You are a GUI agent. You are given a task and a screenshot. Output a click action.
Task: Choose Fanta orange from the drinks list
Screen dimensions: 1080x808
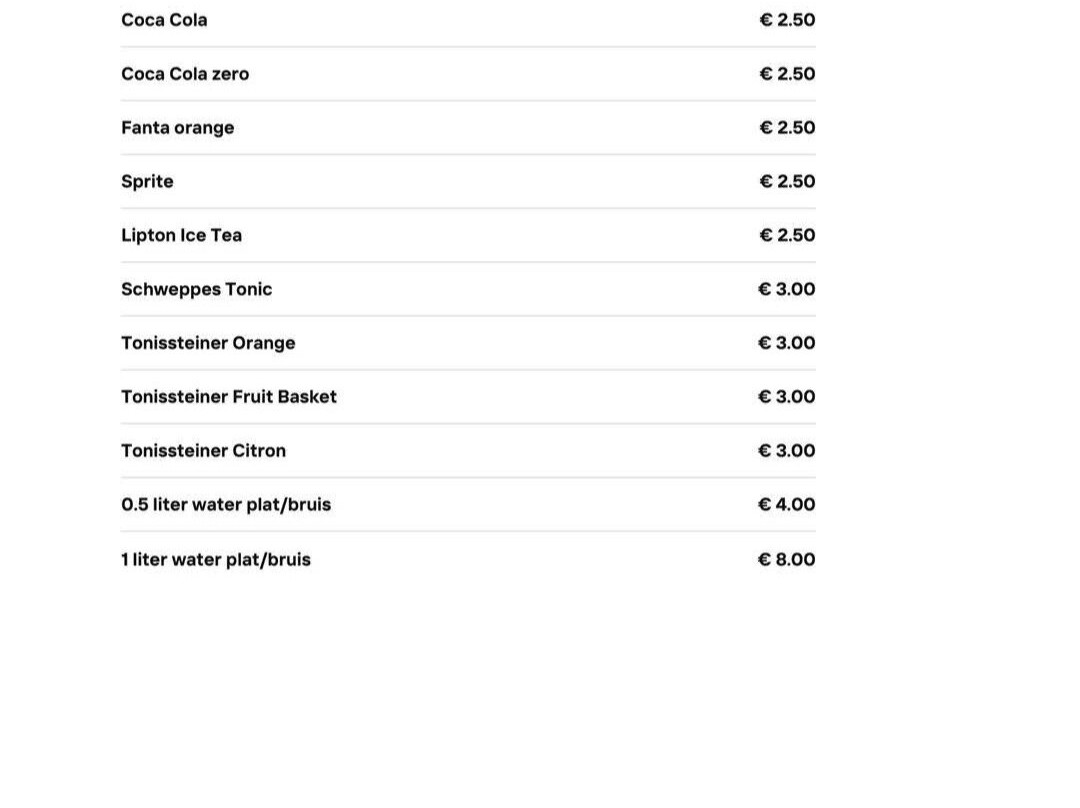click(177, 128)
